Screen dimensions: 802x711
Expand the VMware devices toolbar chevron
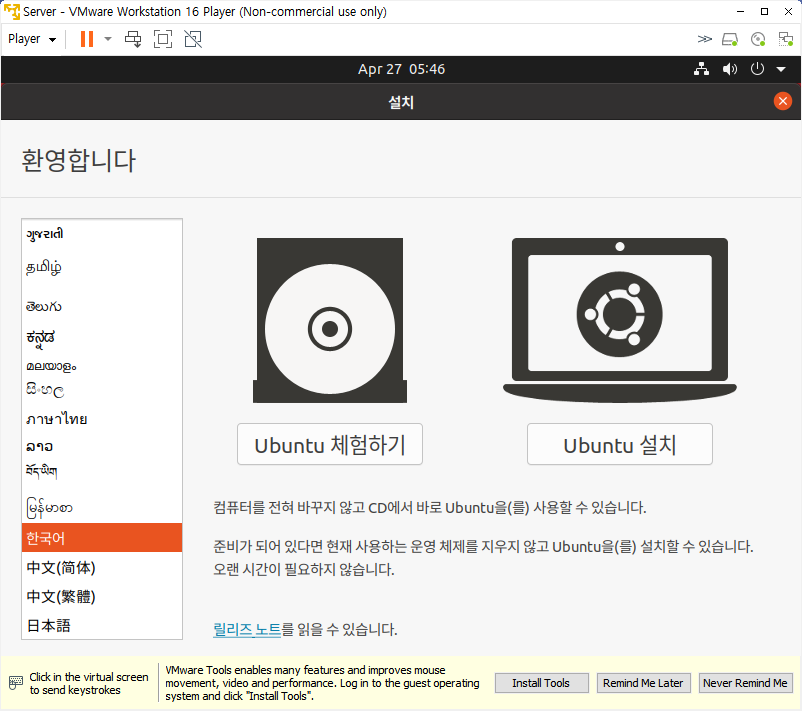click(x=704, y=39)
